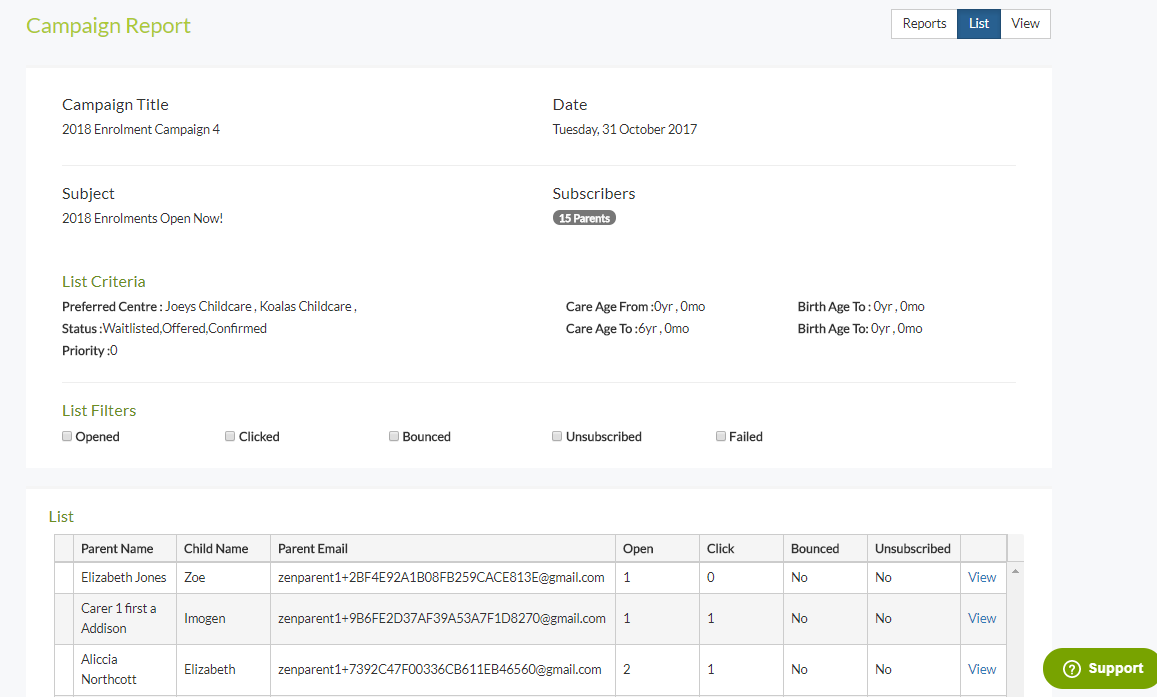Click the Carer 1 first a Addison cell
Viewport: 1157px width, 697px height.
[124, 618]
